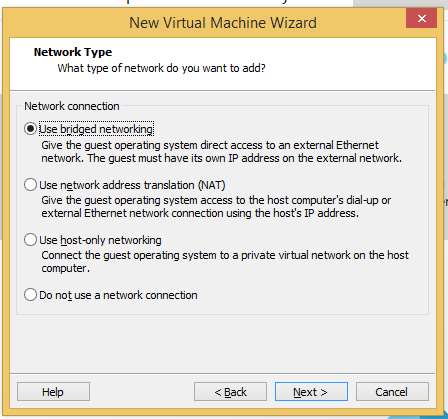The height and width of the screenshot is (419, 448).
Task: Click the 'New Virtual Machine Wizard' title bar
Action: (x=223, y=23)
